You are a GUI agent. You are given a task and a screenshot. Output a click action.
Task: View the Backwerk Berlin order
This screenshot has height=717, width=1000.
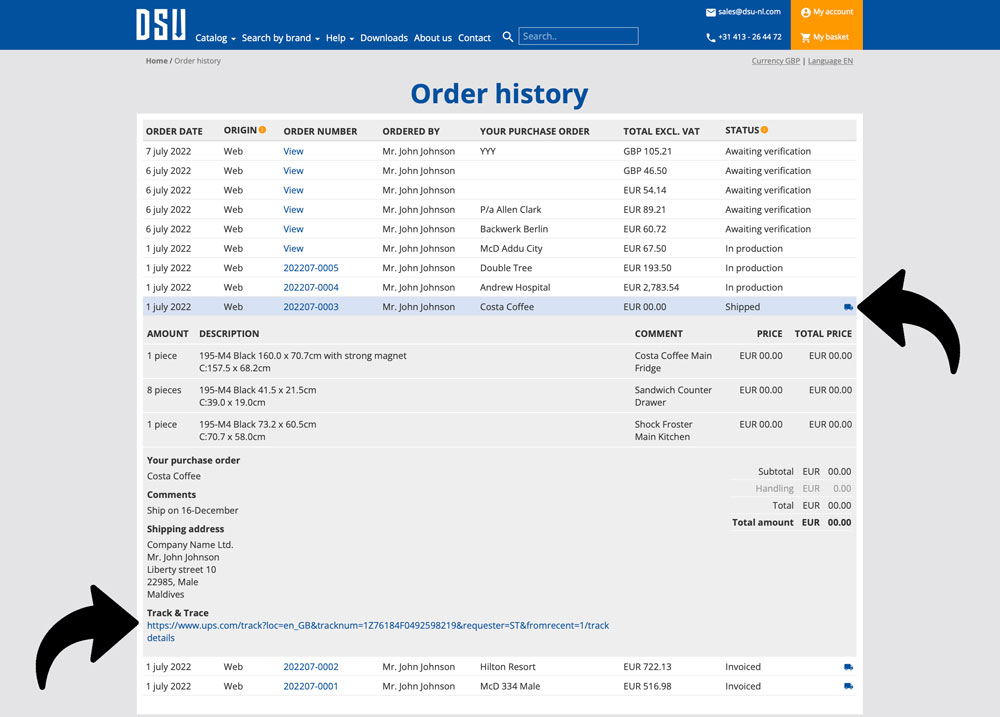[x=293, y=229]
